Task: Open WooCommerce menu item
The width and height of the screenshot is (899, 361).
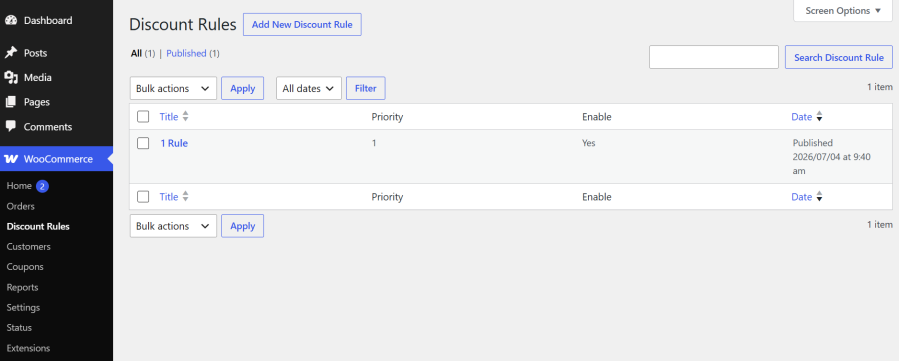Action: coord(56,159)
